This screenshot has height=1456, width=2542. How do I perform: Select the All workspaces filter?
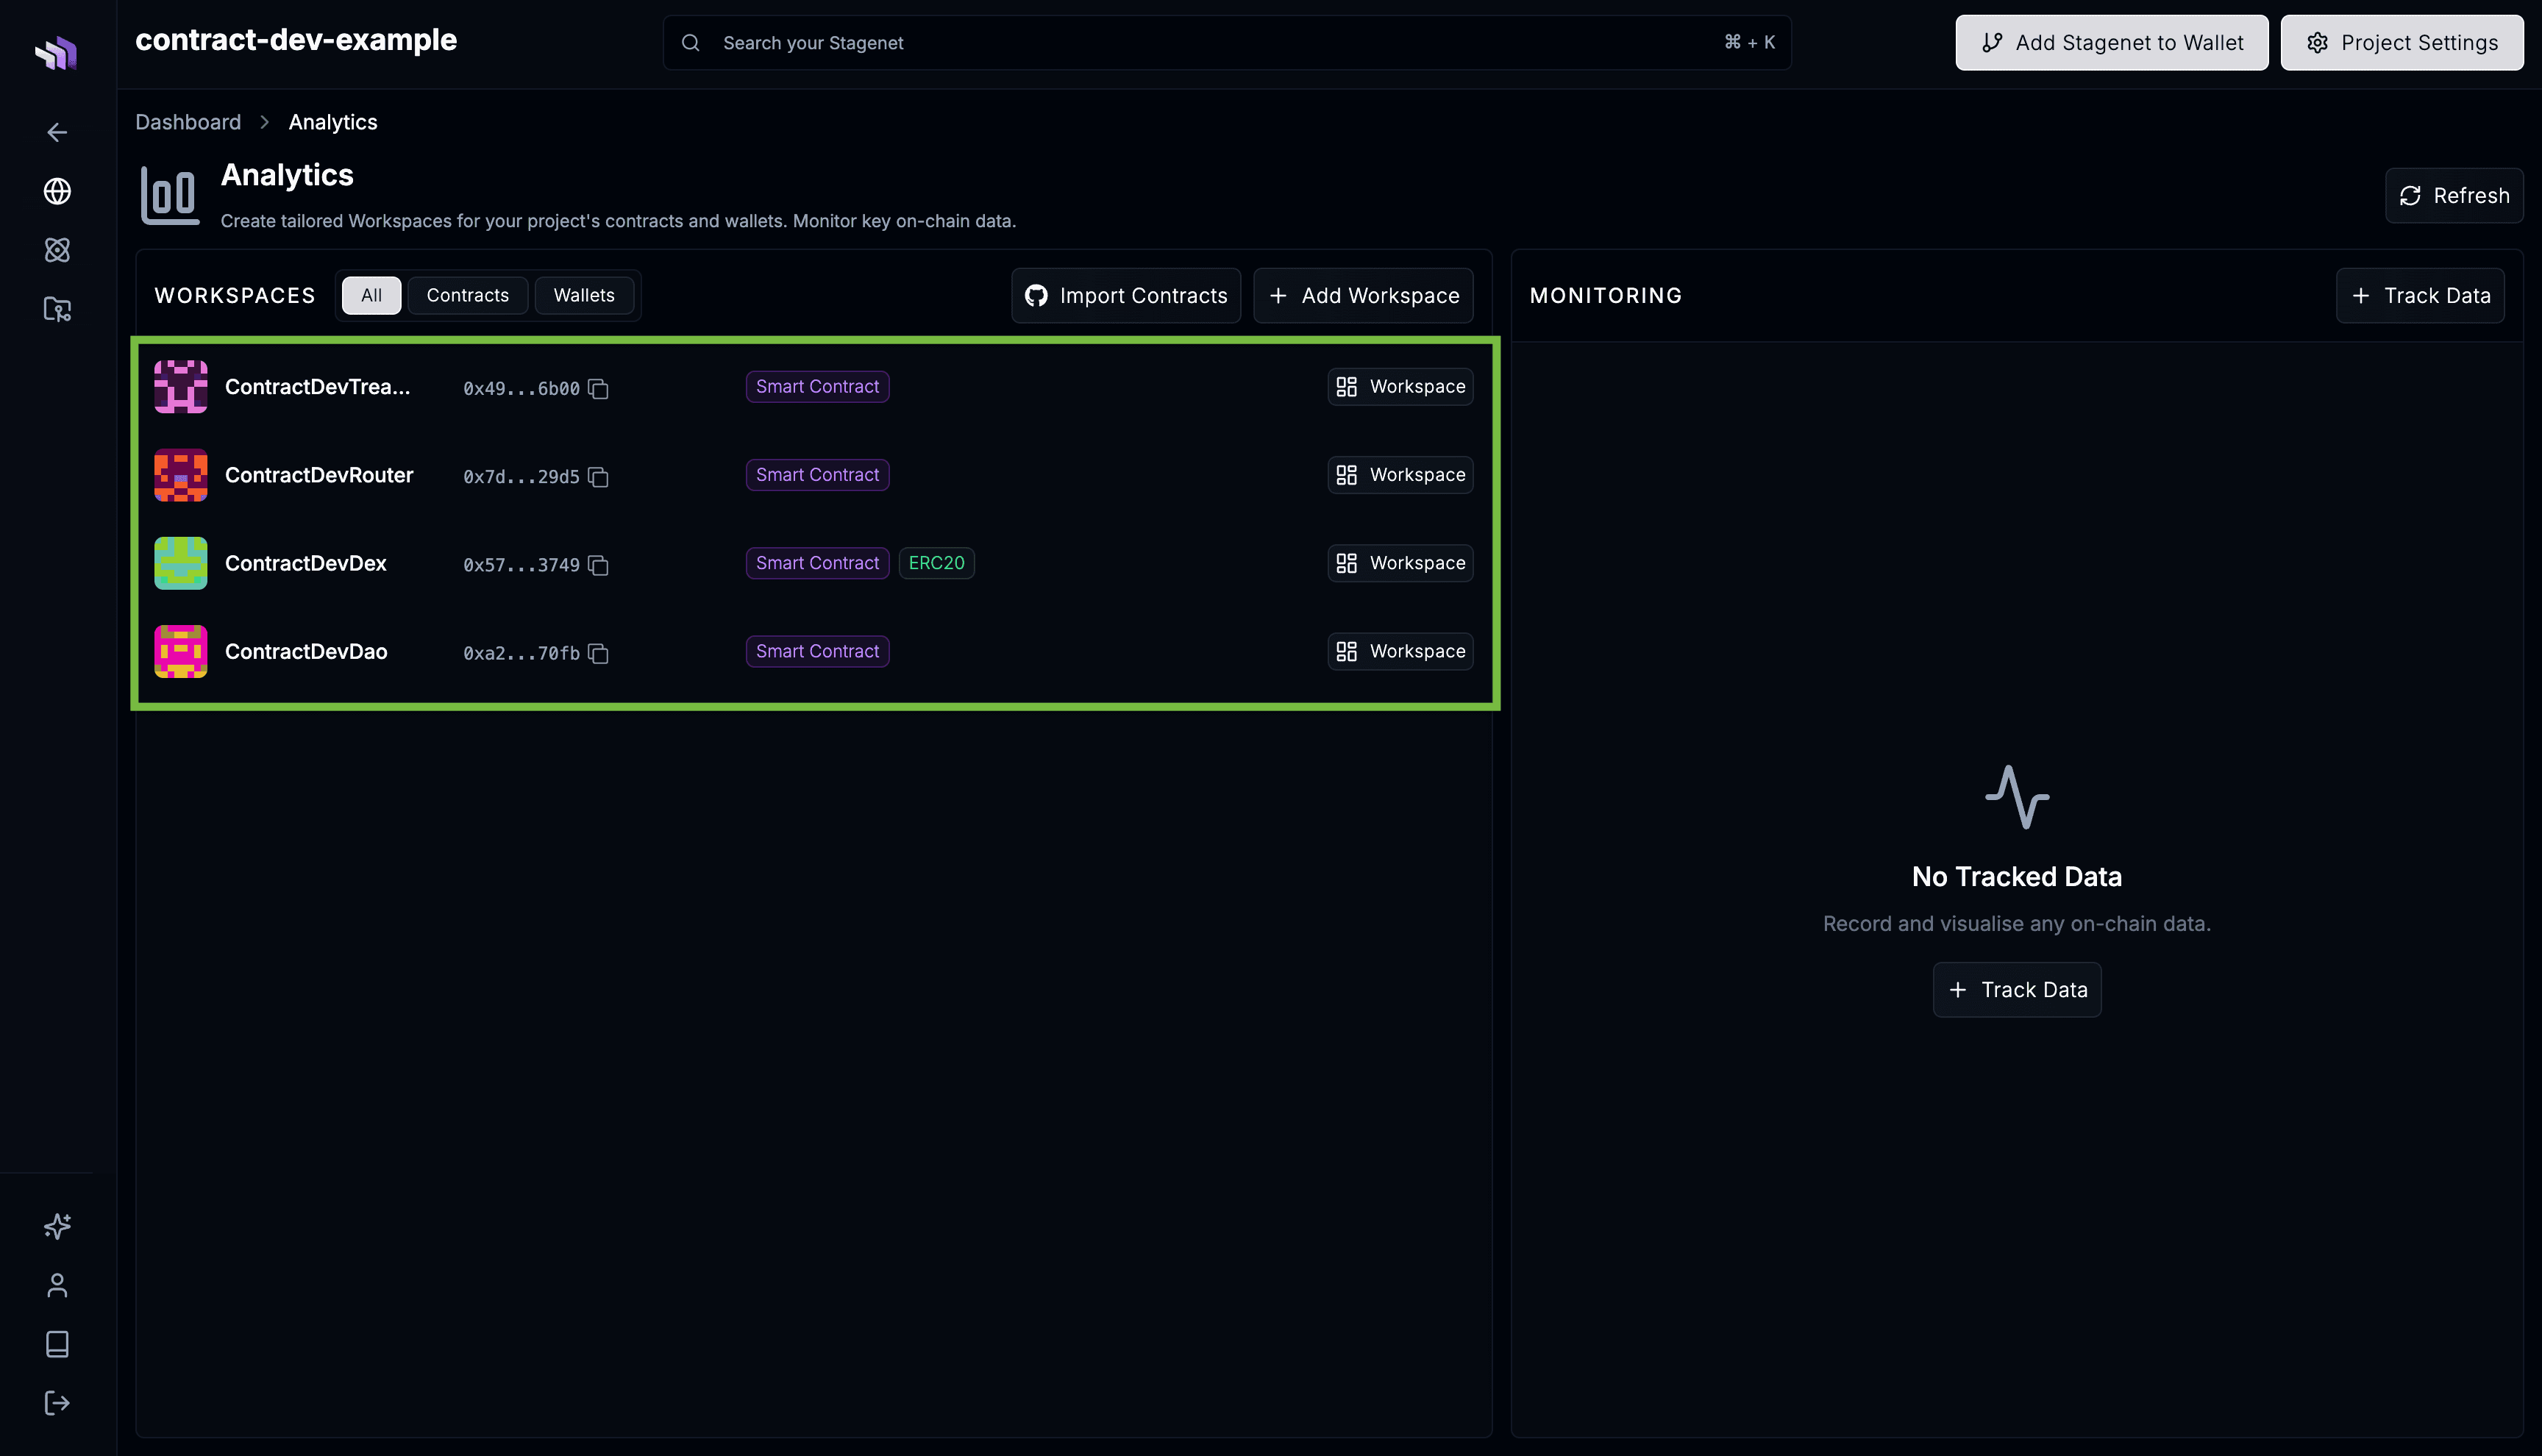(371, 295)
